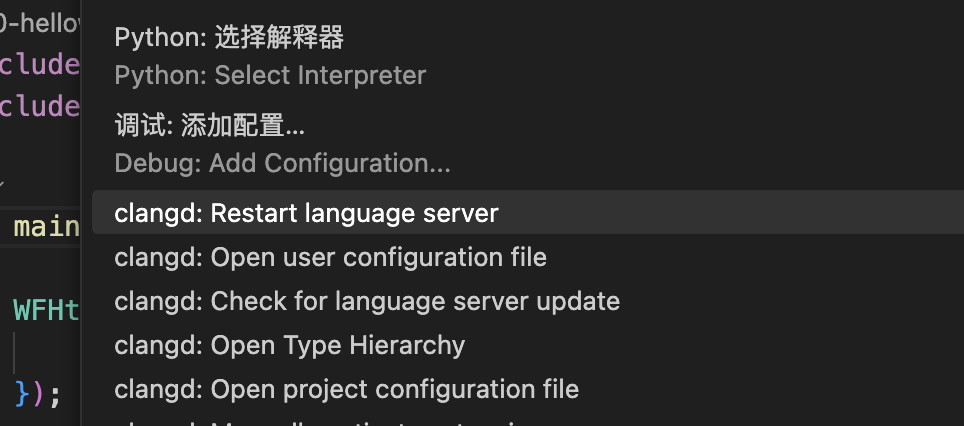Click the pink closing parenthesis after brace
Screen dimensions: 964x426
(x=38, y=393)
